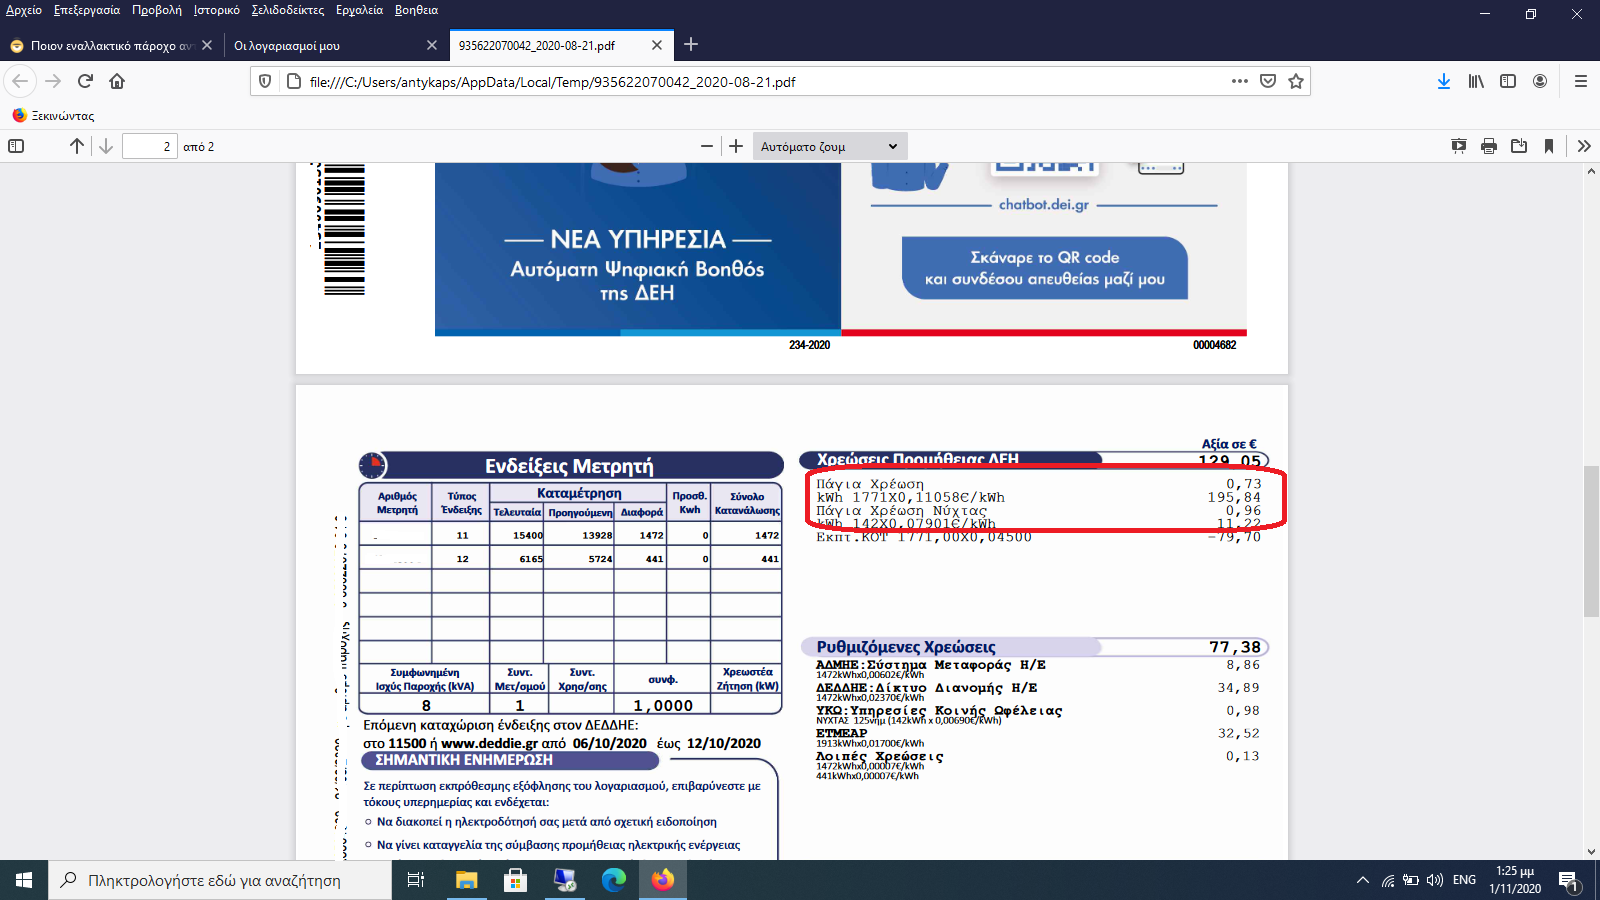The height and width of the screenshot is (900, 1600).
Task: Select Ρυθμιζόμενες Χρεώσεις heading text
Action: (x=906, y=647)
